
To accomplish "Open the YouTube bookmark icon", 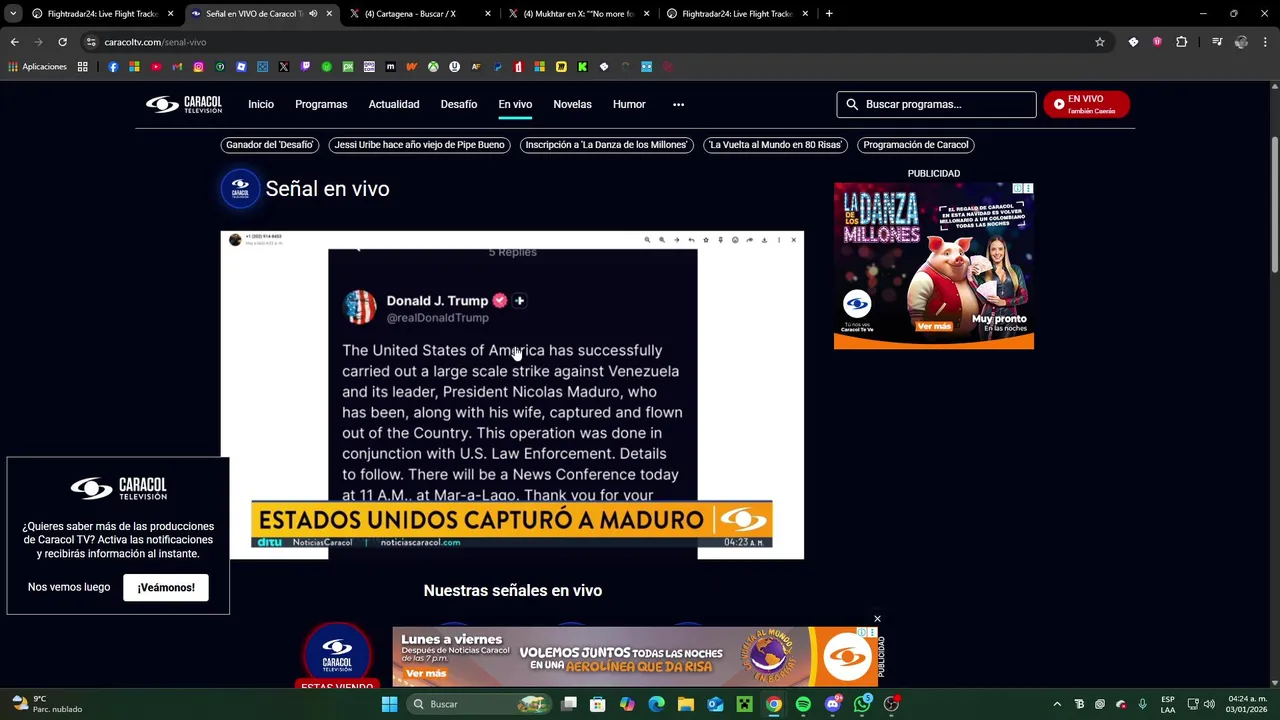I will 156,67.
